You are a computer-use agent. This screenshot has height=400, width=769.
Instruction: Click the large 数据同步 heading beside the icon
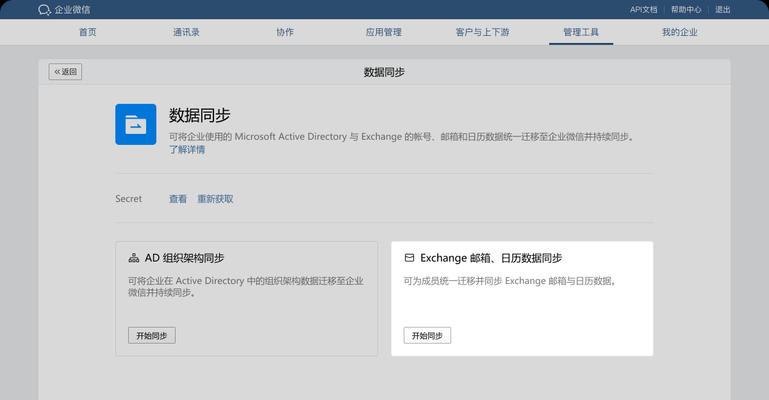tap(200, 115)
